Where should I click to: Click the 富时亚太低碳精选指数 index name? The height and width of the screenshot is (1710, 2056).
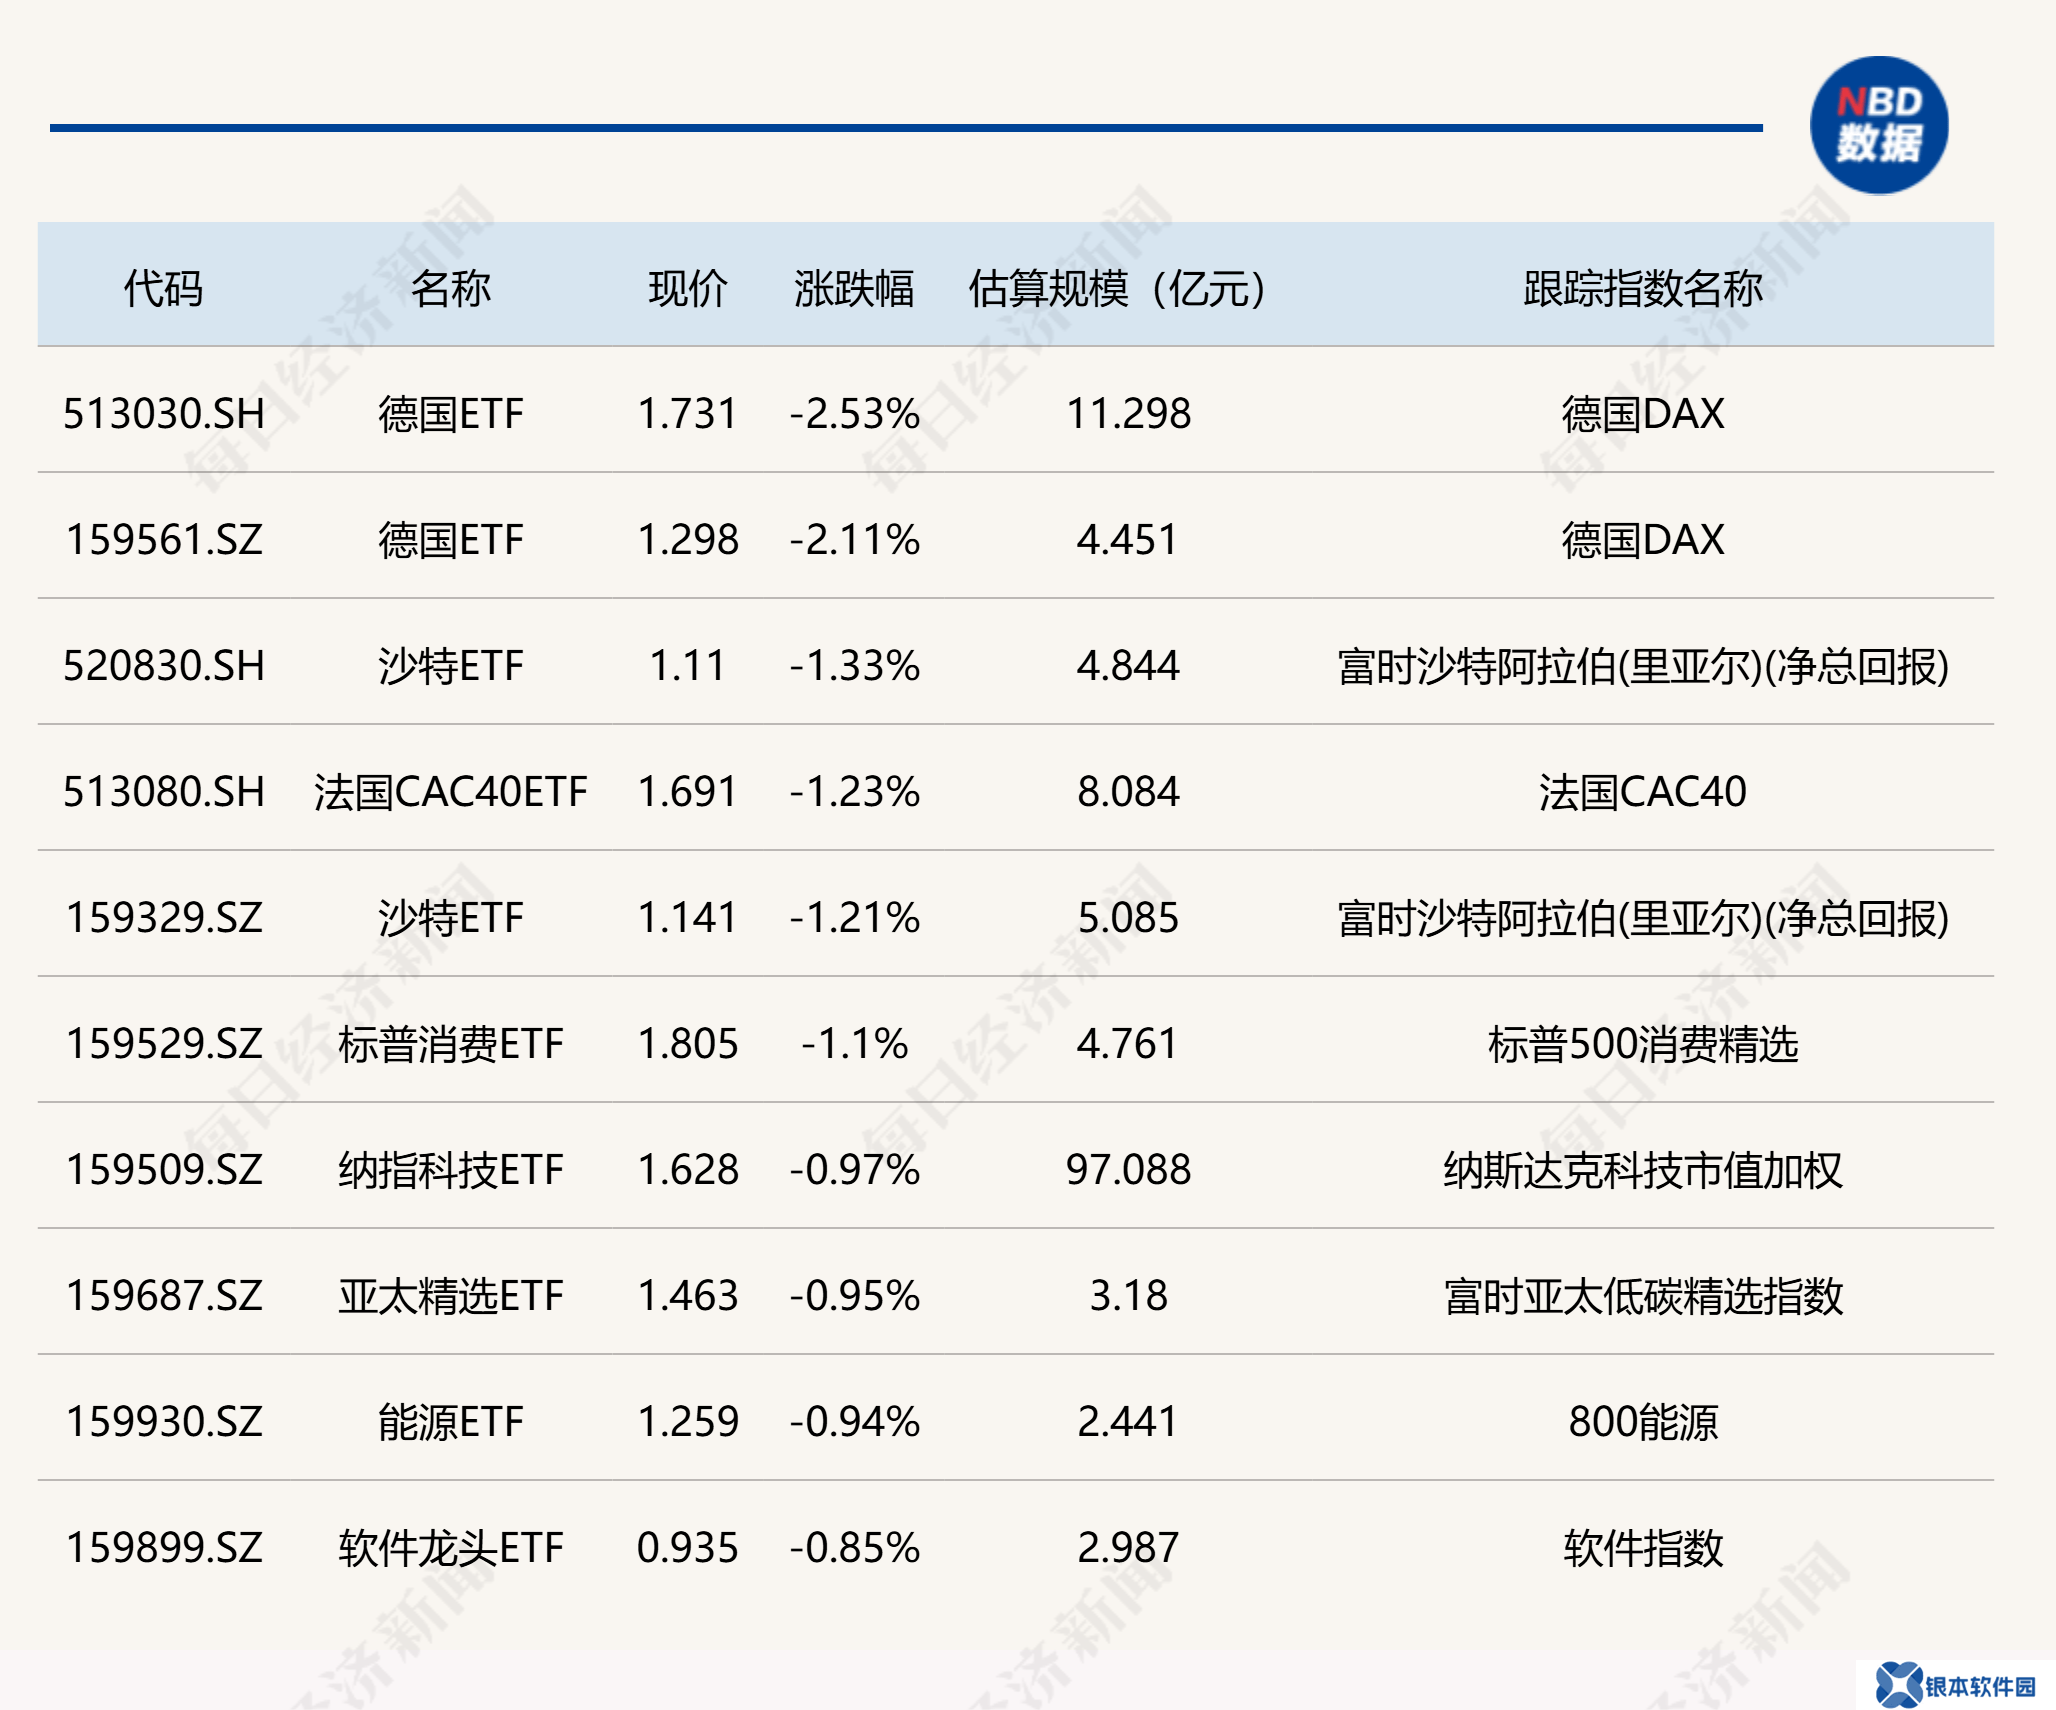click(1643, 1296)
